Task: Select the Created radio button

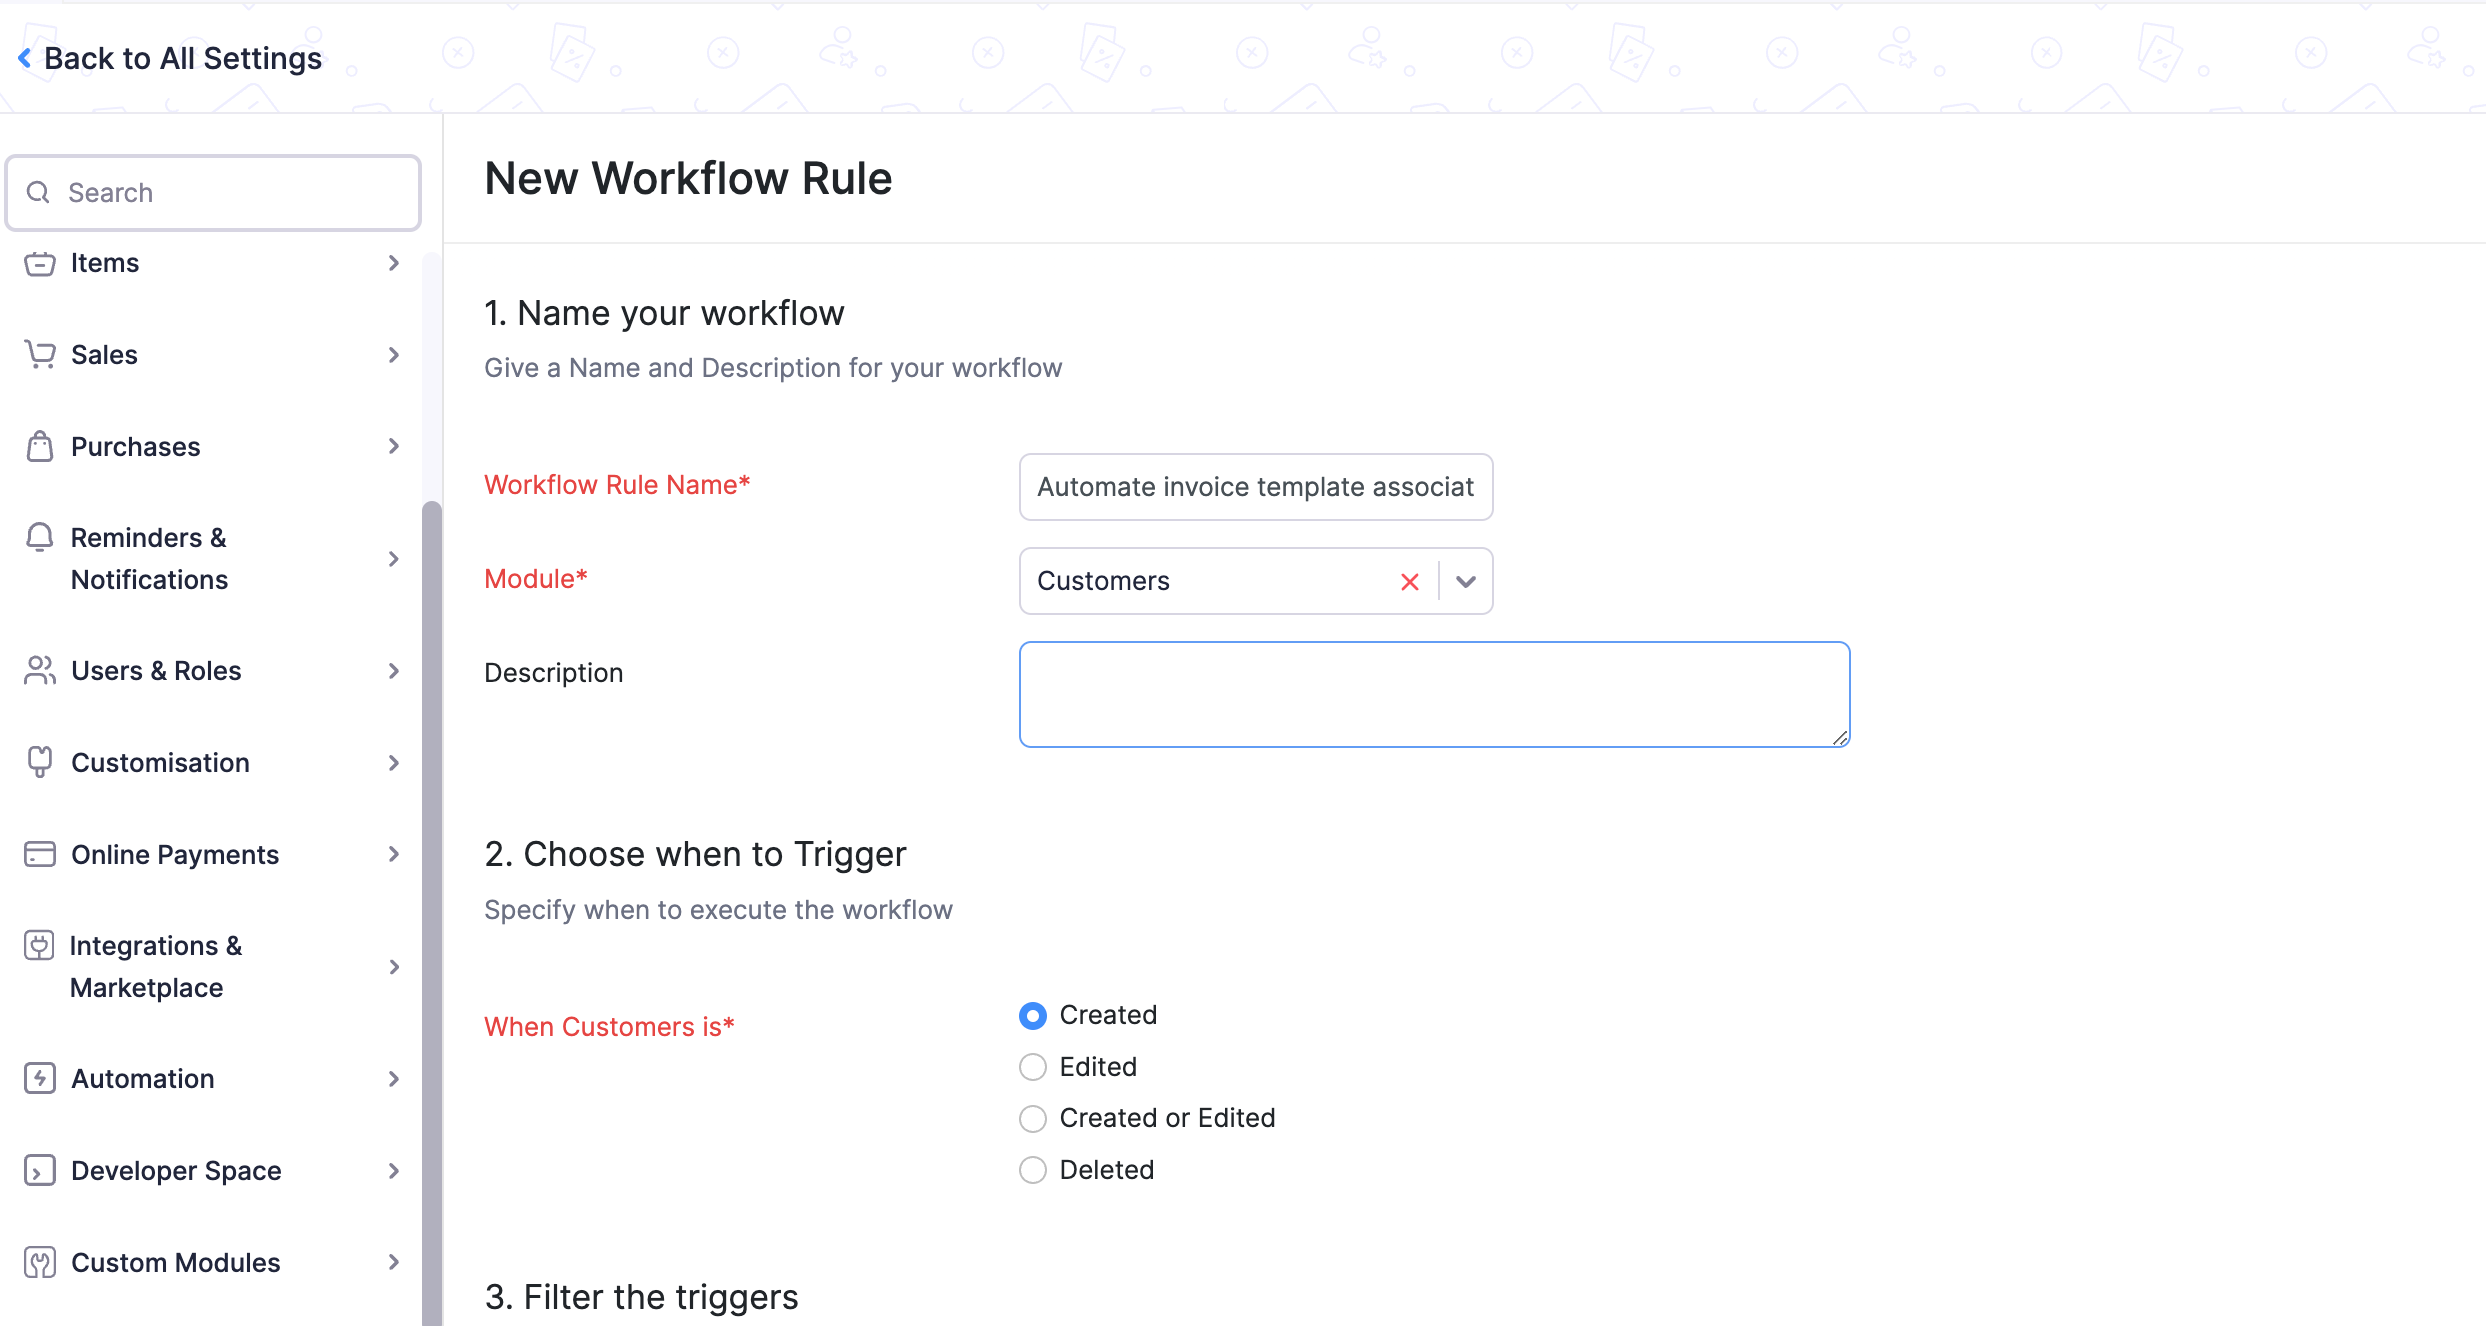Action: (1032, 1015)
